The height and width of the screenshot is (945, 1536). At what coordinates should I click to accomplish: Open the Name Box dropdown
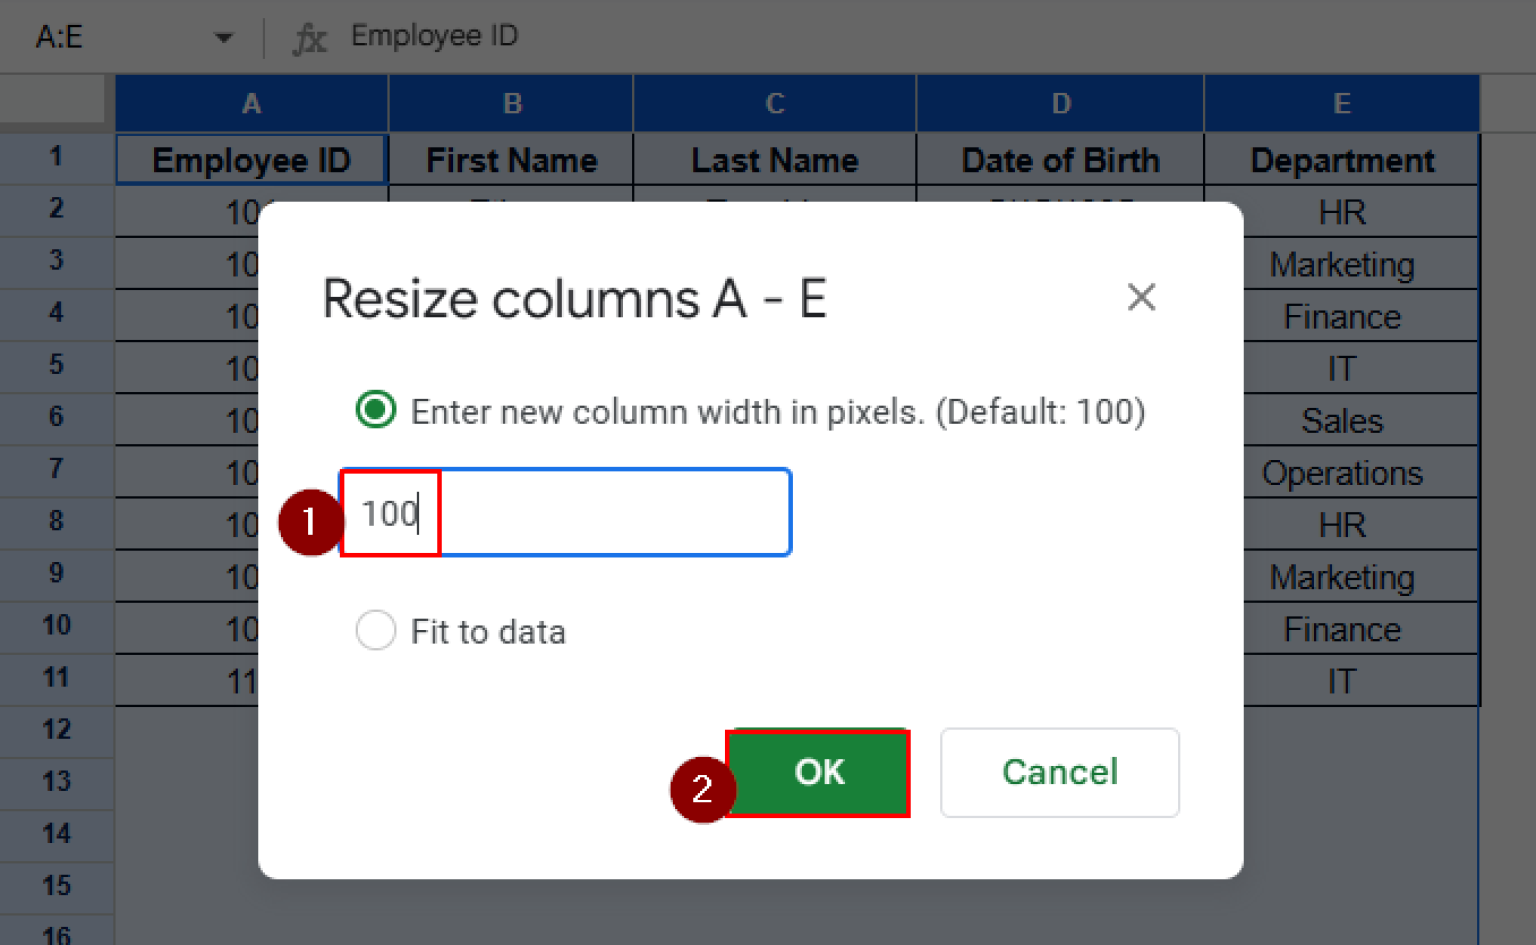224,36
